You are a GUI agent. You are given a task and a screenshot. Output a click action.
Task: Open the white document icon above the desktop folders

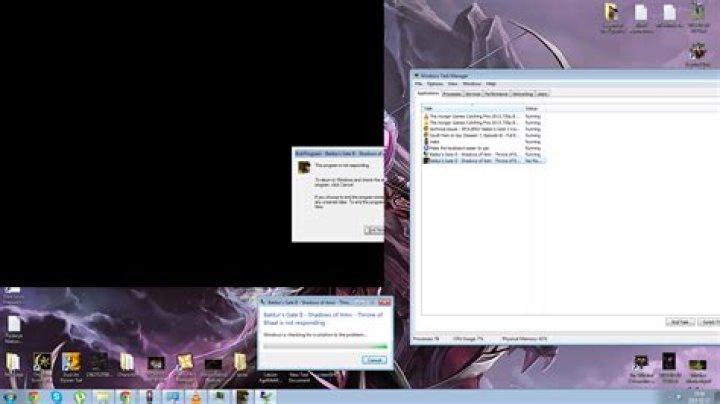(x=14, y=325)
